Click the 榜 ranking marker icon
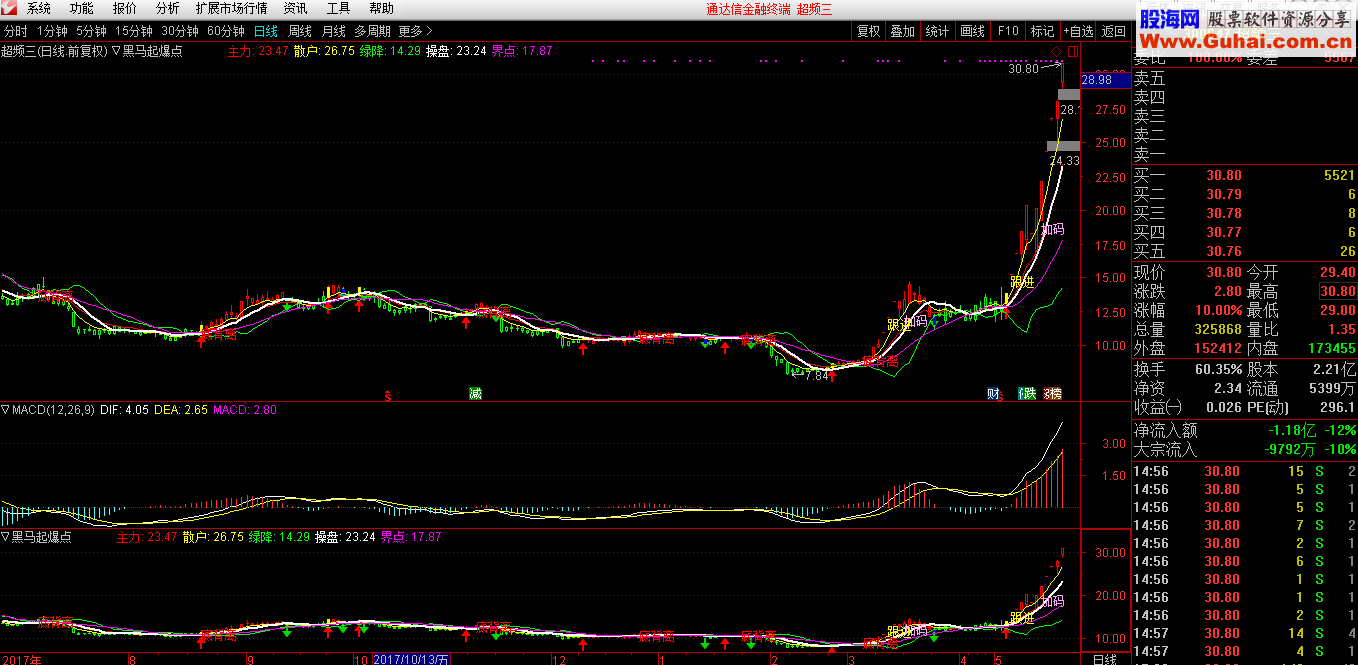This screenshot has width=1358, height=665. coord(1053,393)
